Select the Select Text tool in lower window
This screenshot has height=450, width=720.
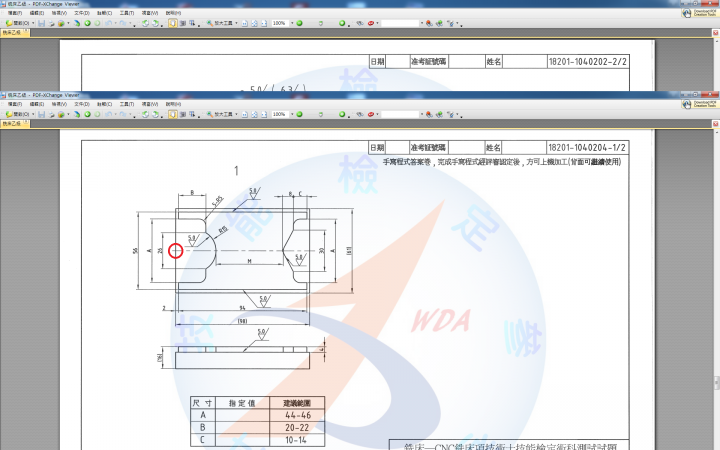(x=192, y=114)
